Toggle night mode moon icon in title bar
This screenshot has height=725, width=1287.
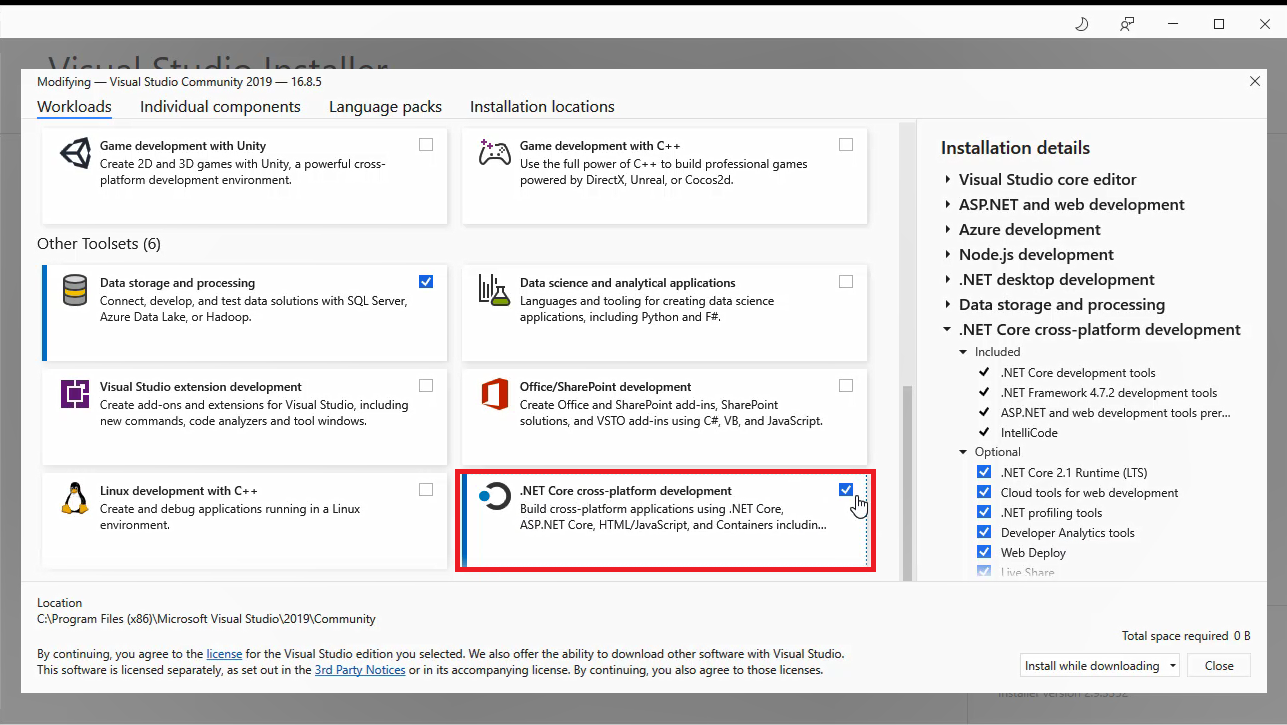click(x=1081, y=24)
